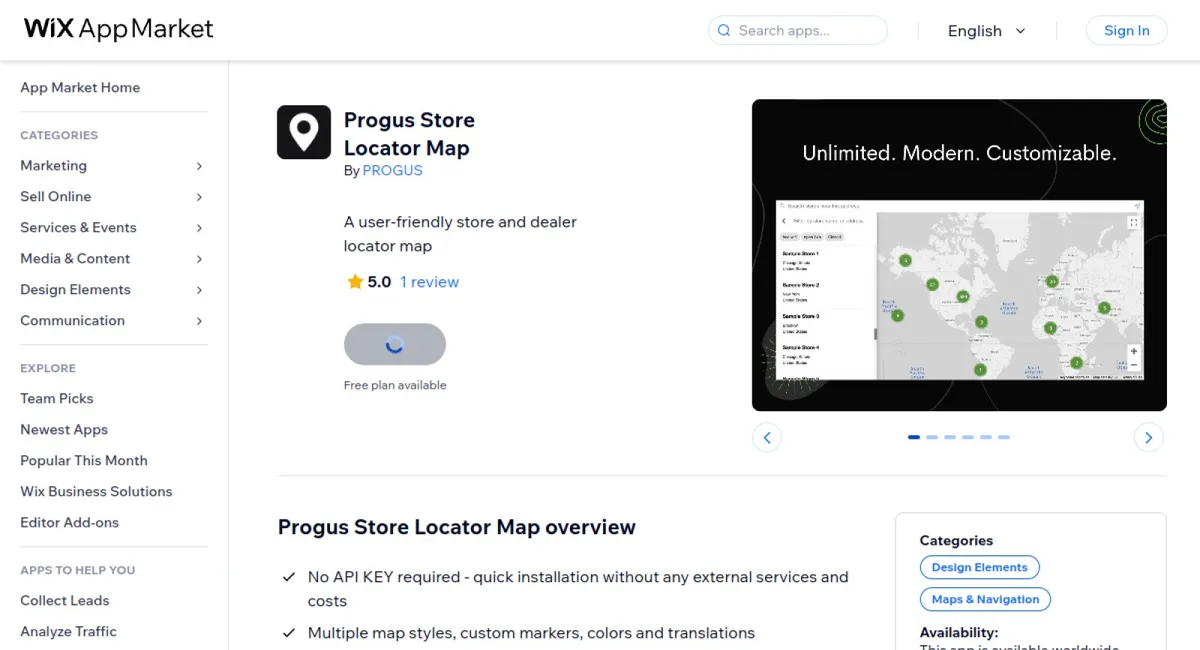Click the loading Add to Site button
This screenshot has height=650, width=1200.
395,344
